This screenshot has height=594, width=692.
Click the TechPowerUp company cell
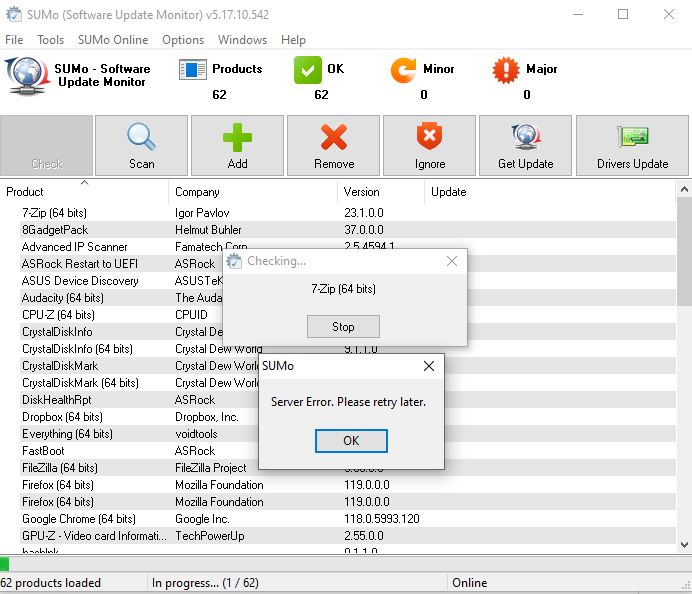(210, 536)
